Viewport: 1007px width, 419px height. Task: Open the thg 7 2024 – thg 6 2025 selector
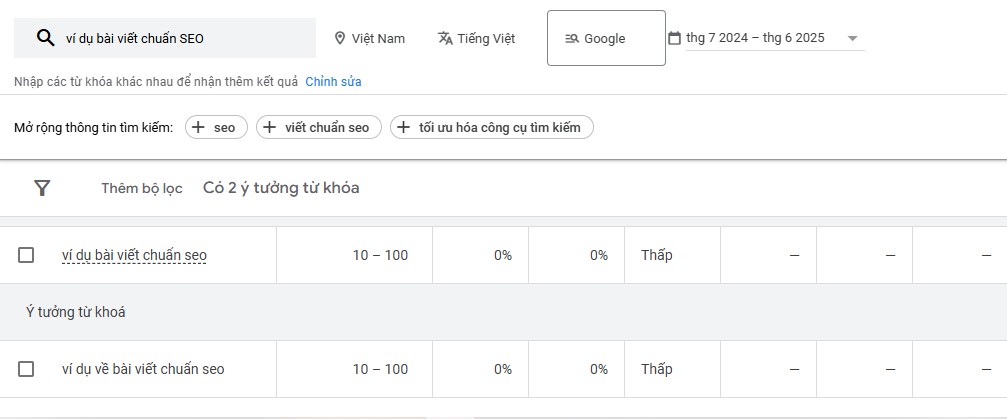775,38
